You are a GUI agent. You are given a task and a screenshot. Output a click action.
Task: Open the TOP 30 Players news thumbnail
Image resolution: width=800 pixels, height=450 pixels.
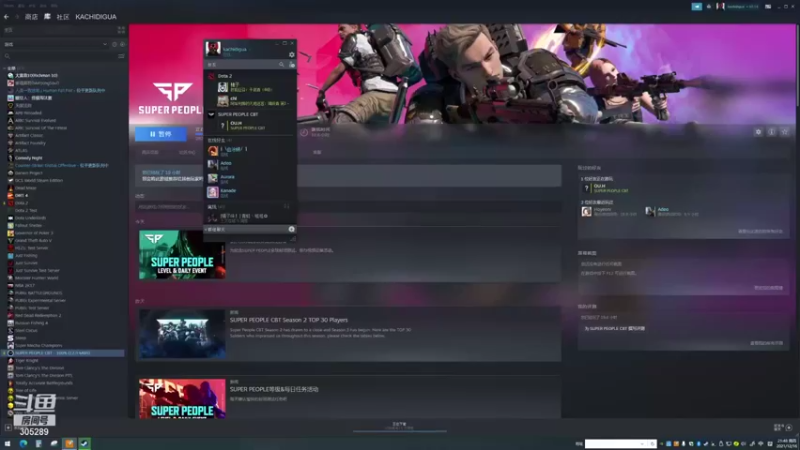(182, 334)
